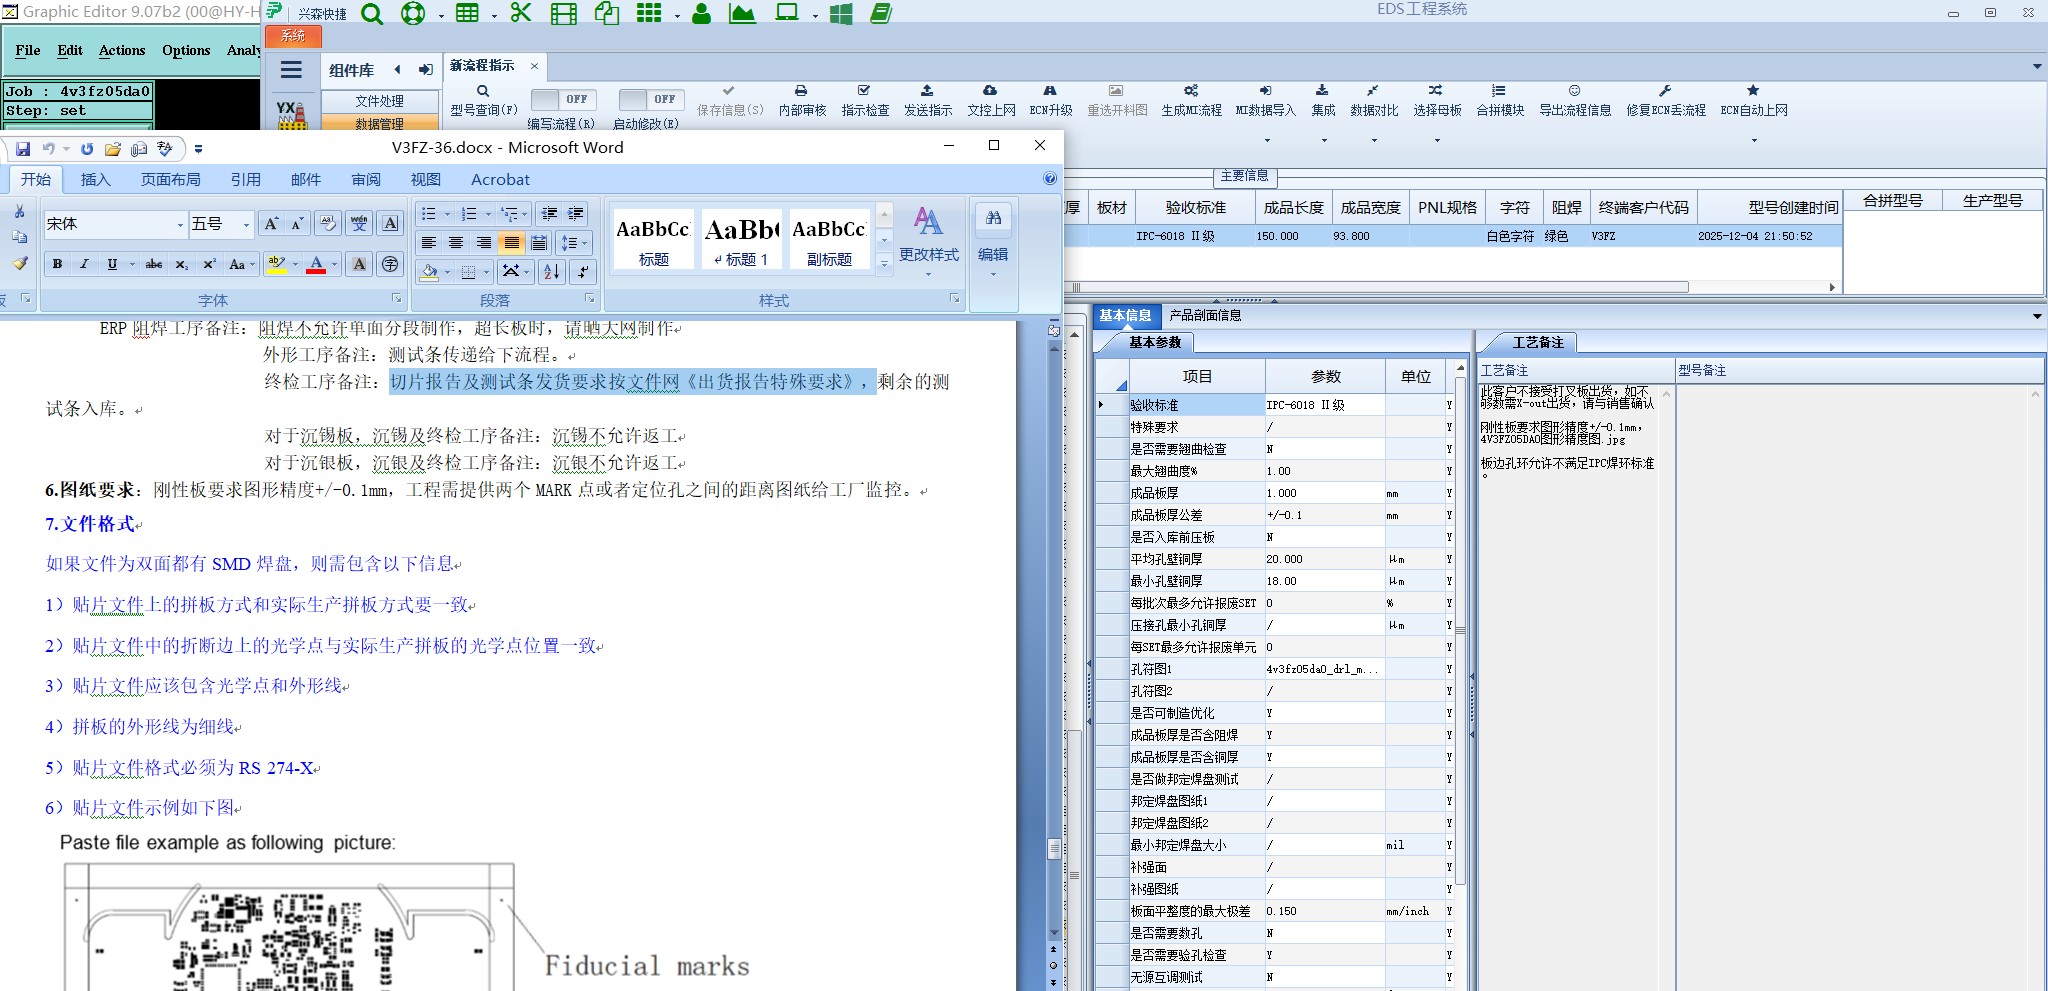Image resolution: width=2048 pixels, height=991 pixels.
Task: Click the green area chart icon in EDS top bar
Action: coord(742,13)
